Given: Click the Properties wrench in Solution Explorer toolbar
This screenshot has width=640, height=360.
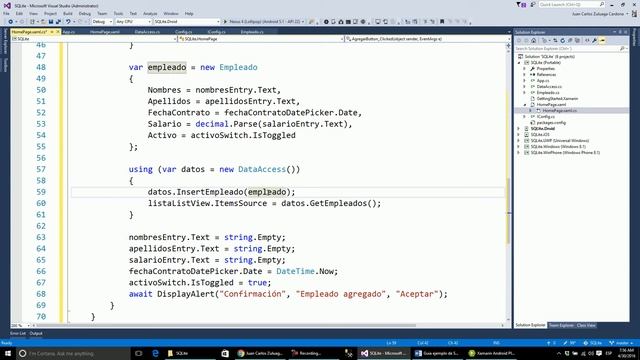Looking at the screenshot, I should click(595, 40).
